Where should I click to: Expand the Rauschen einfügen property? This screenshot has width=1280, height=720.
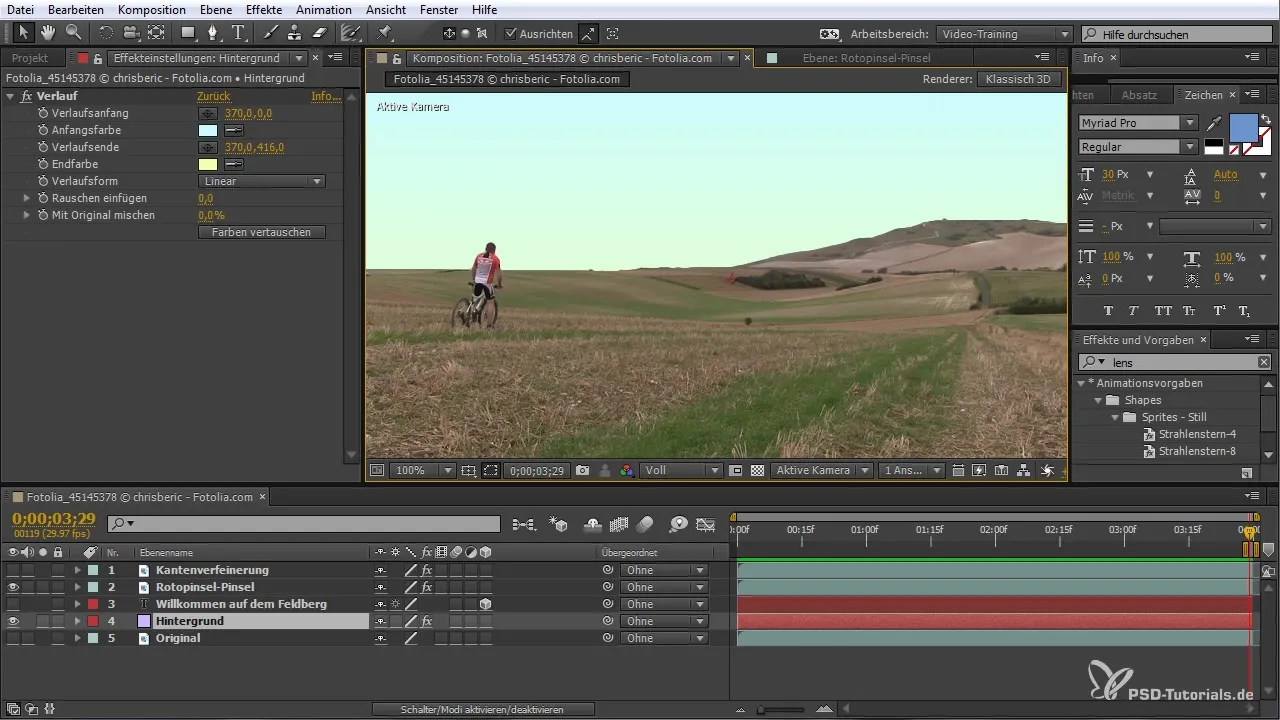coord(27,199)
